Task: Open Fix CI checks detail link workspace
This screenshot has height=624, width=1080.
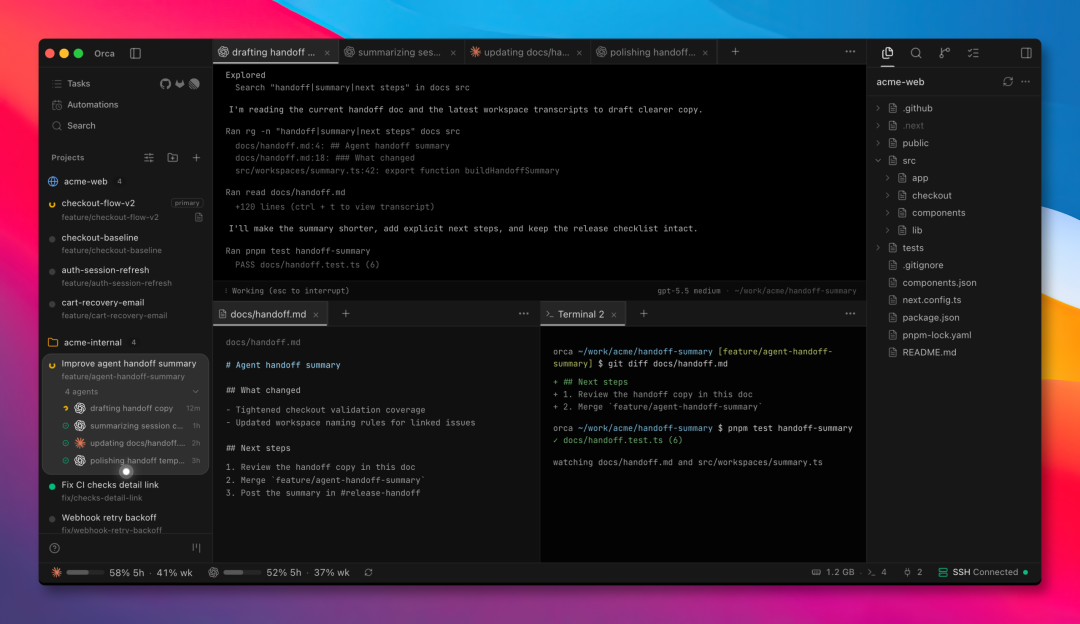Action: [x=126, y=490]
